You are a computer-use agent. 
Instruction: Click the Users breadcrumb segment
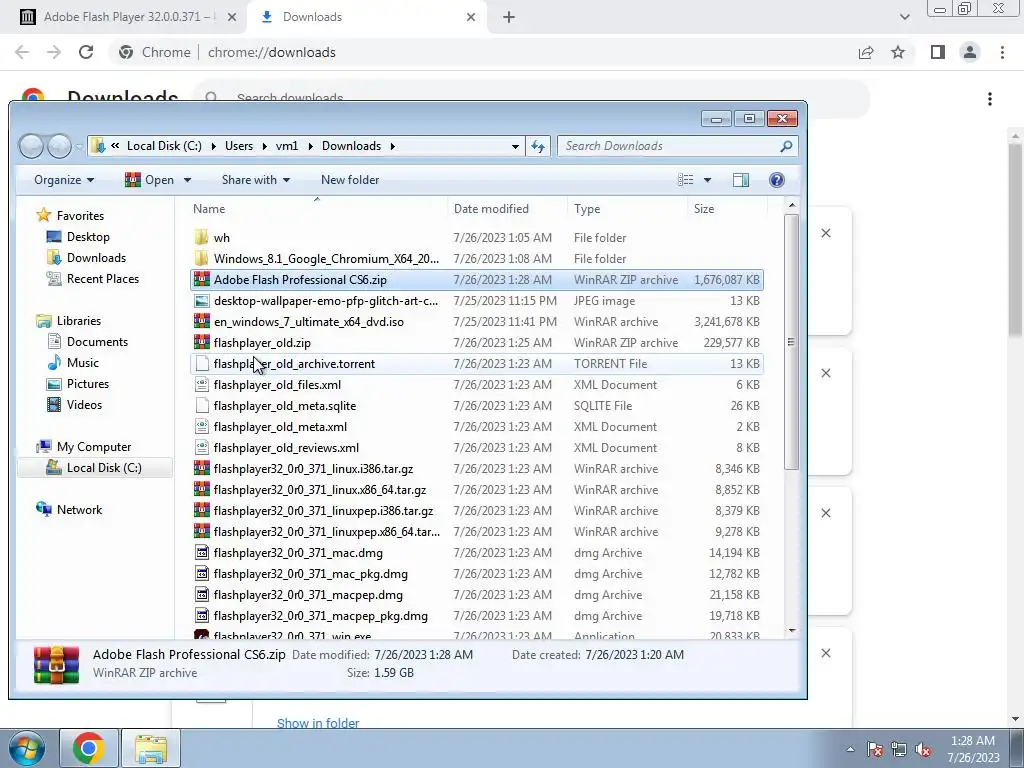click(239, 146)
